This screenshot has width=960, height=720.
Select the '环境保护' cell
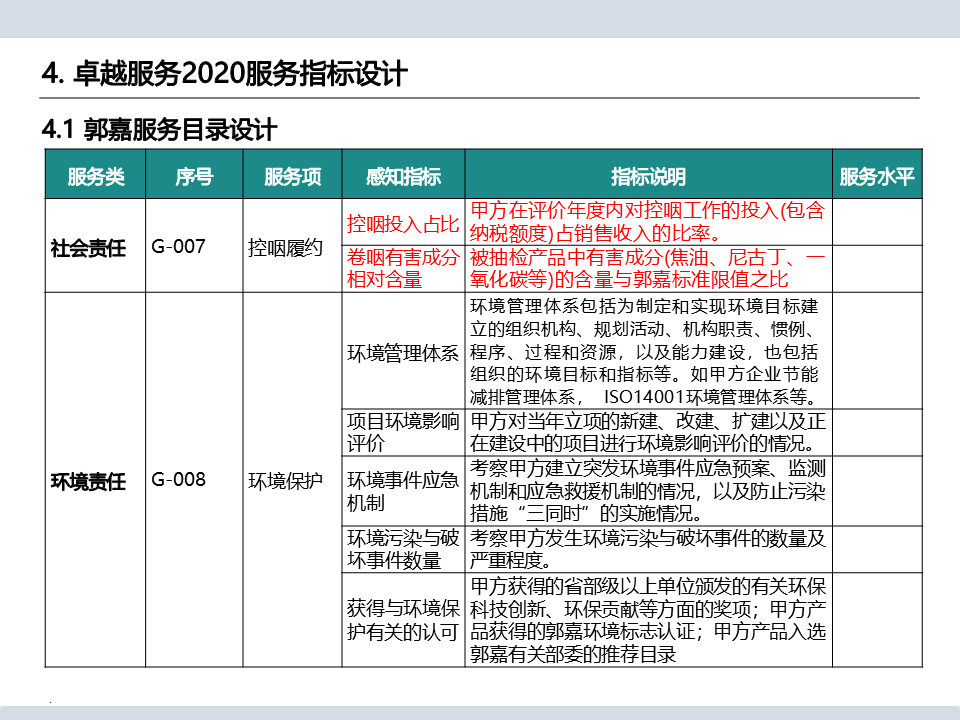pyautogui.click(x=293, y=480)
